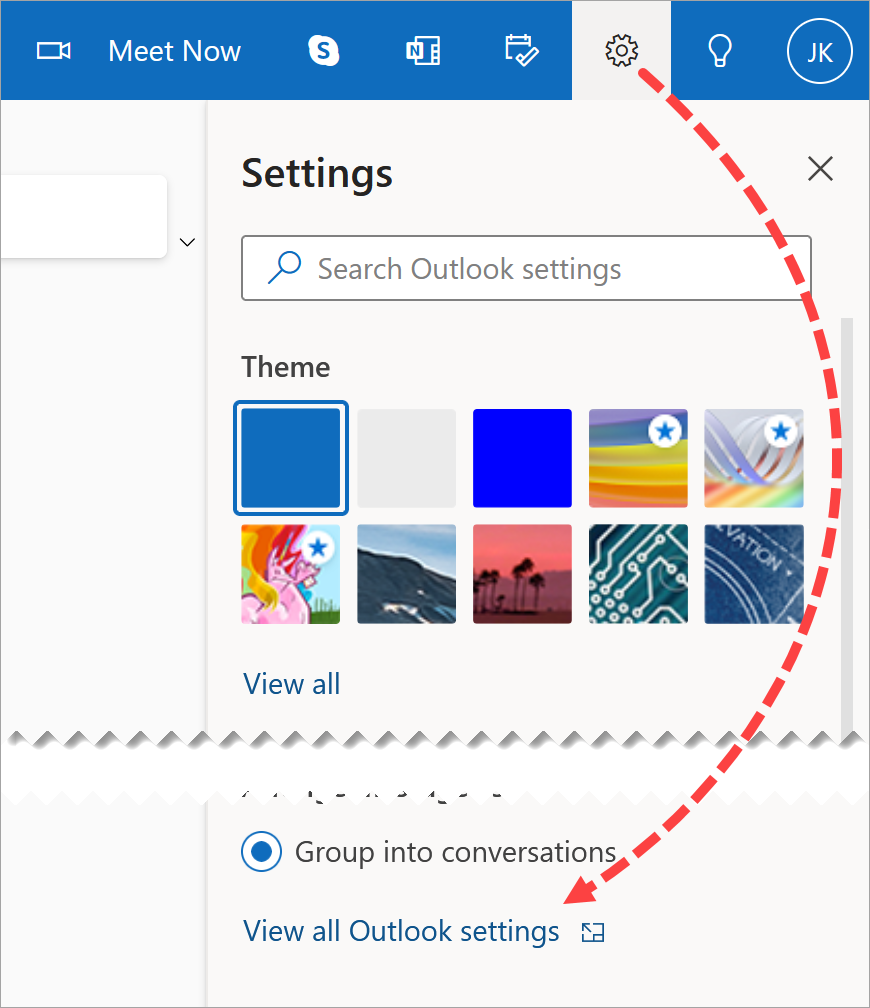Screen dimensions: 870x1008
Task: Expand the dropdown chevron beside the left panel
Action: click(x=187, y=242)
